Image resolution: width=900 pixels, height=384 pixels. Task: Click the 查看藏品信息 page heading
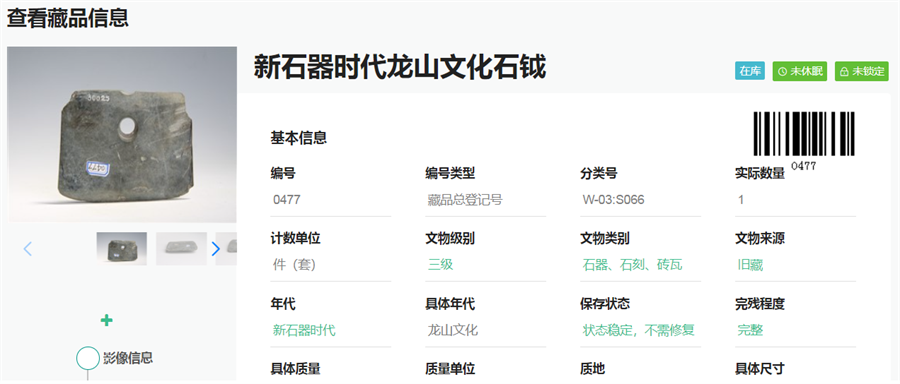tap(68, 18)
